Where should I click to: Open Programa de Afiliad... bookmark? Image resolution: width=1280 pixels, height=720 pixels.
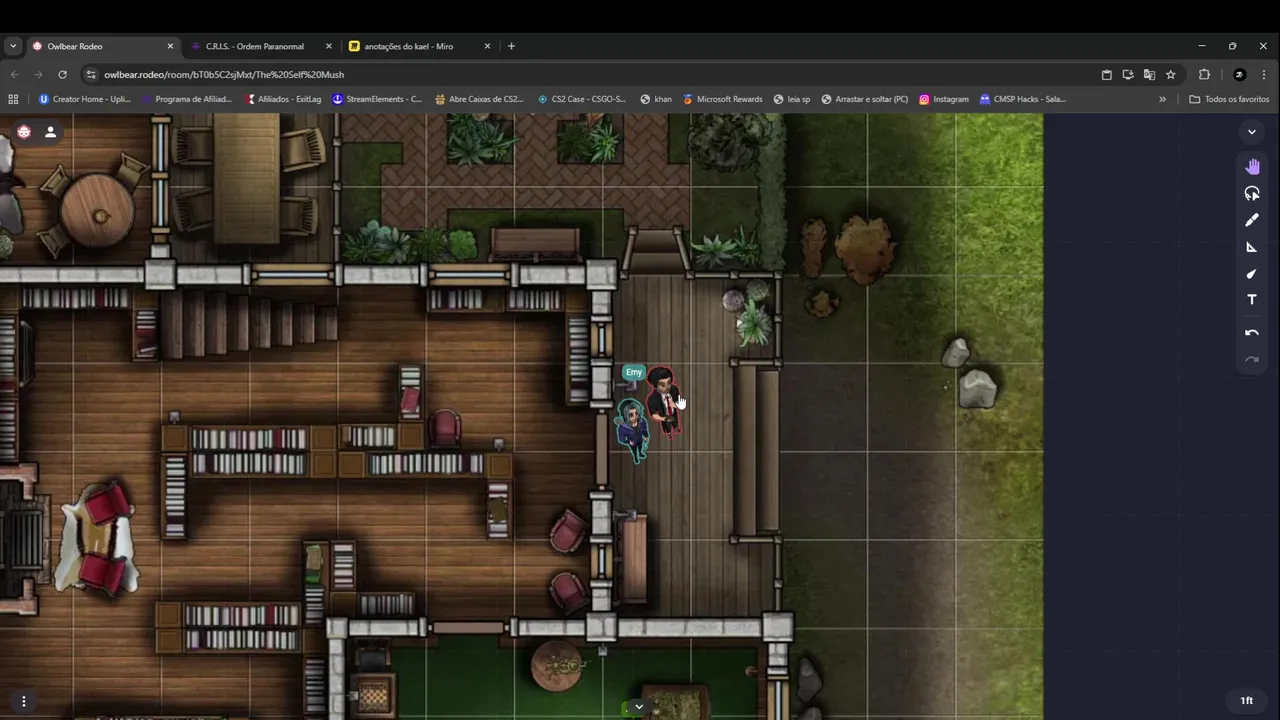point(187,99)
